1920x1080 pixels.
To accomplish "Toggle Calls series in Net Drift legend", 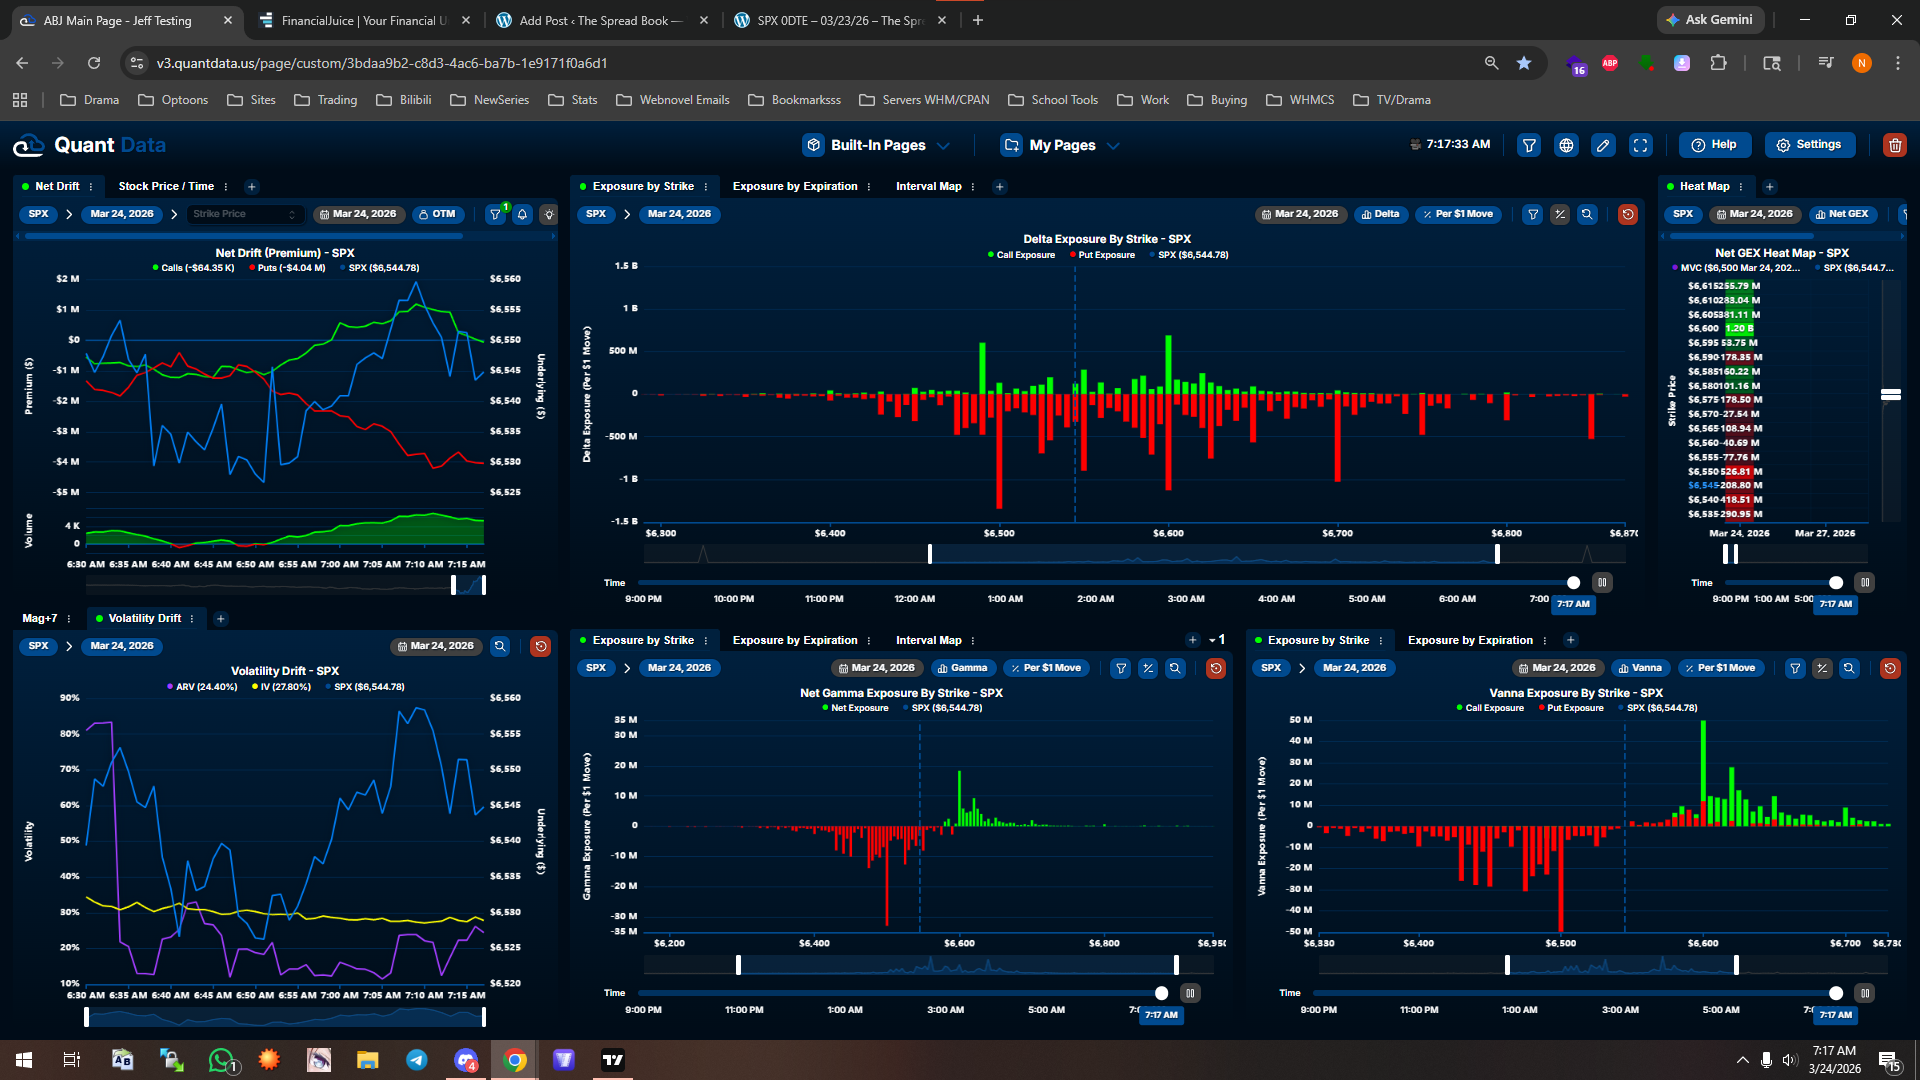I will tap(193, 268).
